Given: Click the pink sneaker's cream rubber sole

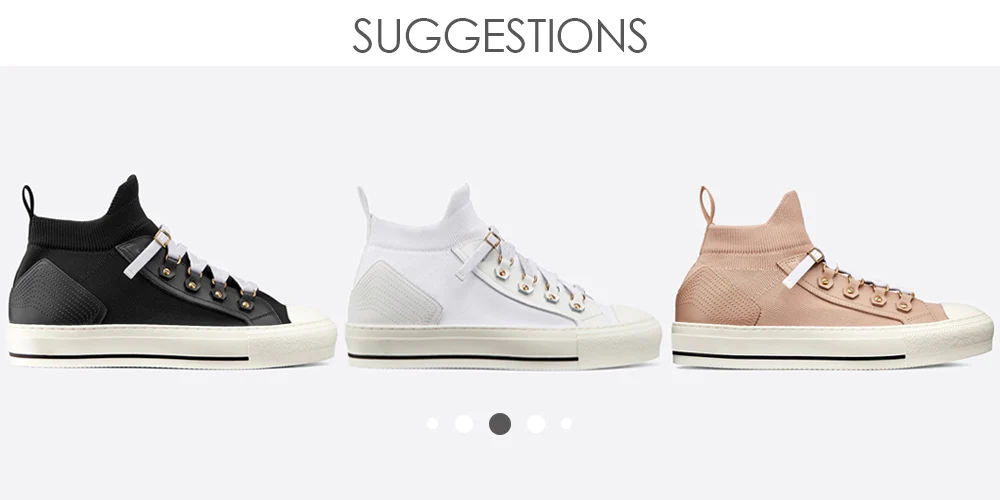Looking at the screenshot, I should tap(832, 344).
